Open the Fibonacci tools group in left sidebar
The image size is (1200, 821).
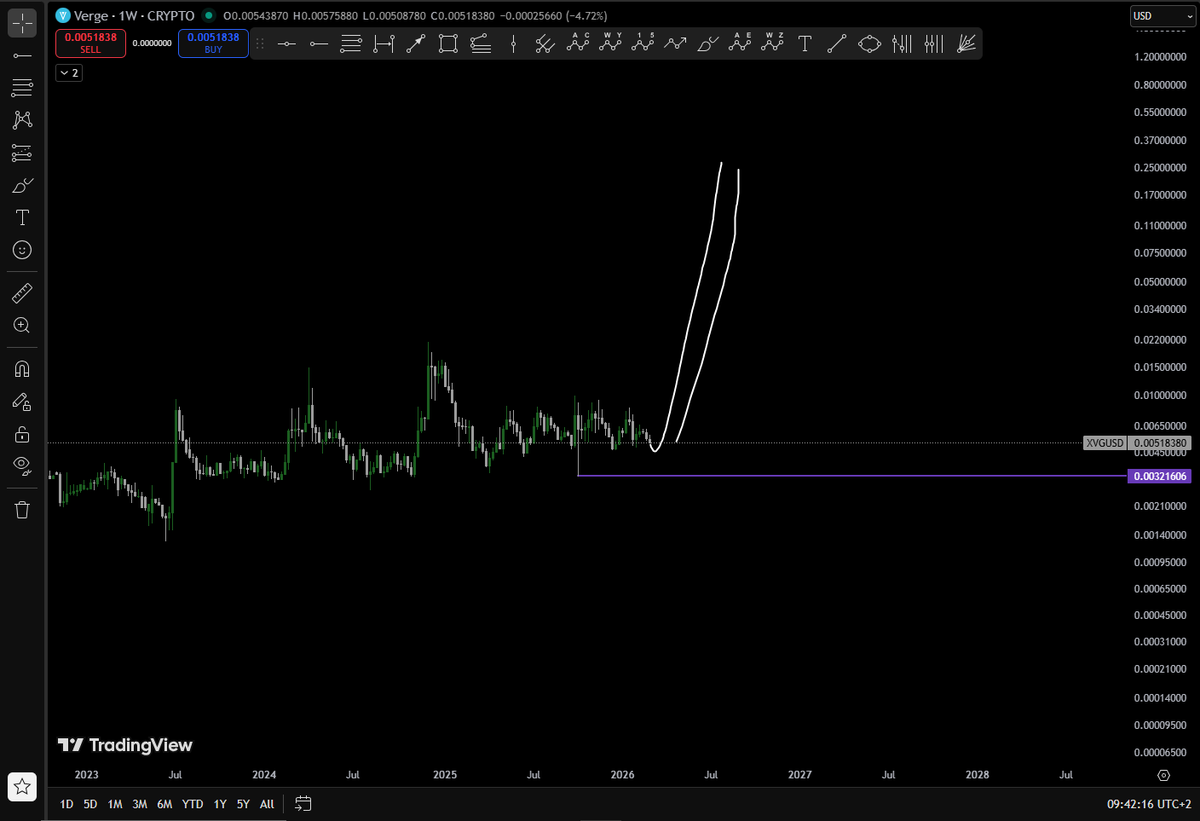pyautogui.click(x=22, y=88)
